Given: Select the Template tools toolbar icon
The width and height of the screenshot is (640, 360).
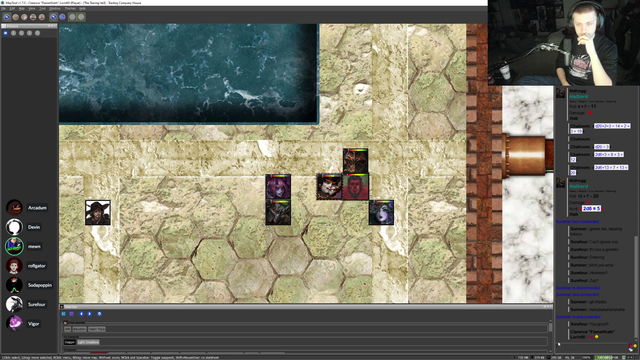Looking at the screenshot, I should point(24,17).
